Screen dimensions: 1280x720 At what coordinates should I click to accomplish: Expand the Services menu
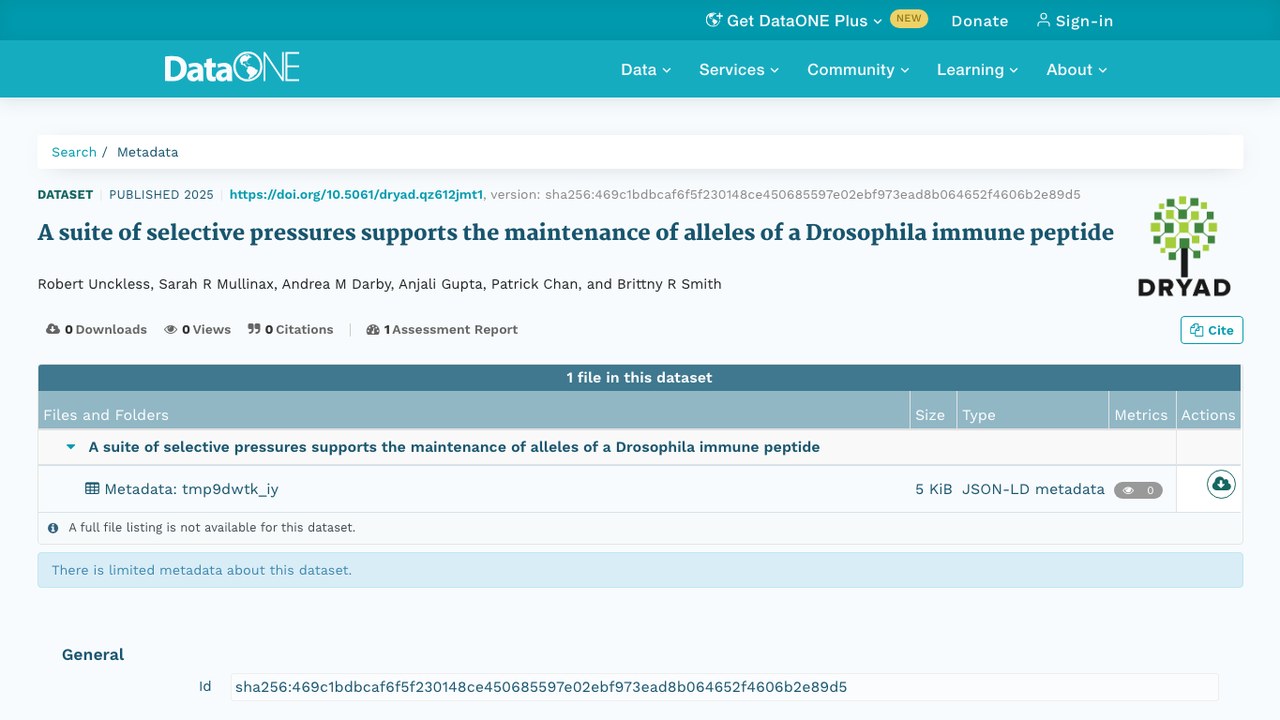pyautogui.click(x=739, y=69)
